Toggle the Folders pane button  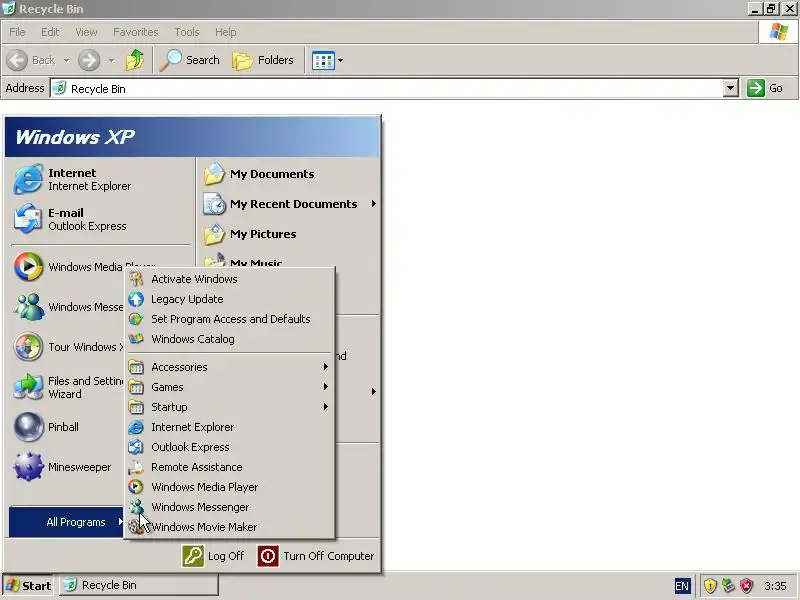pos(263,60)
